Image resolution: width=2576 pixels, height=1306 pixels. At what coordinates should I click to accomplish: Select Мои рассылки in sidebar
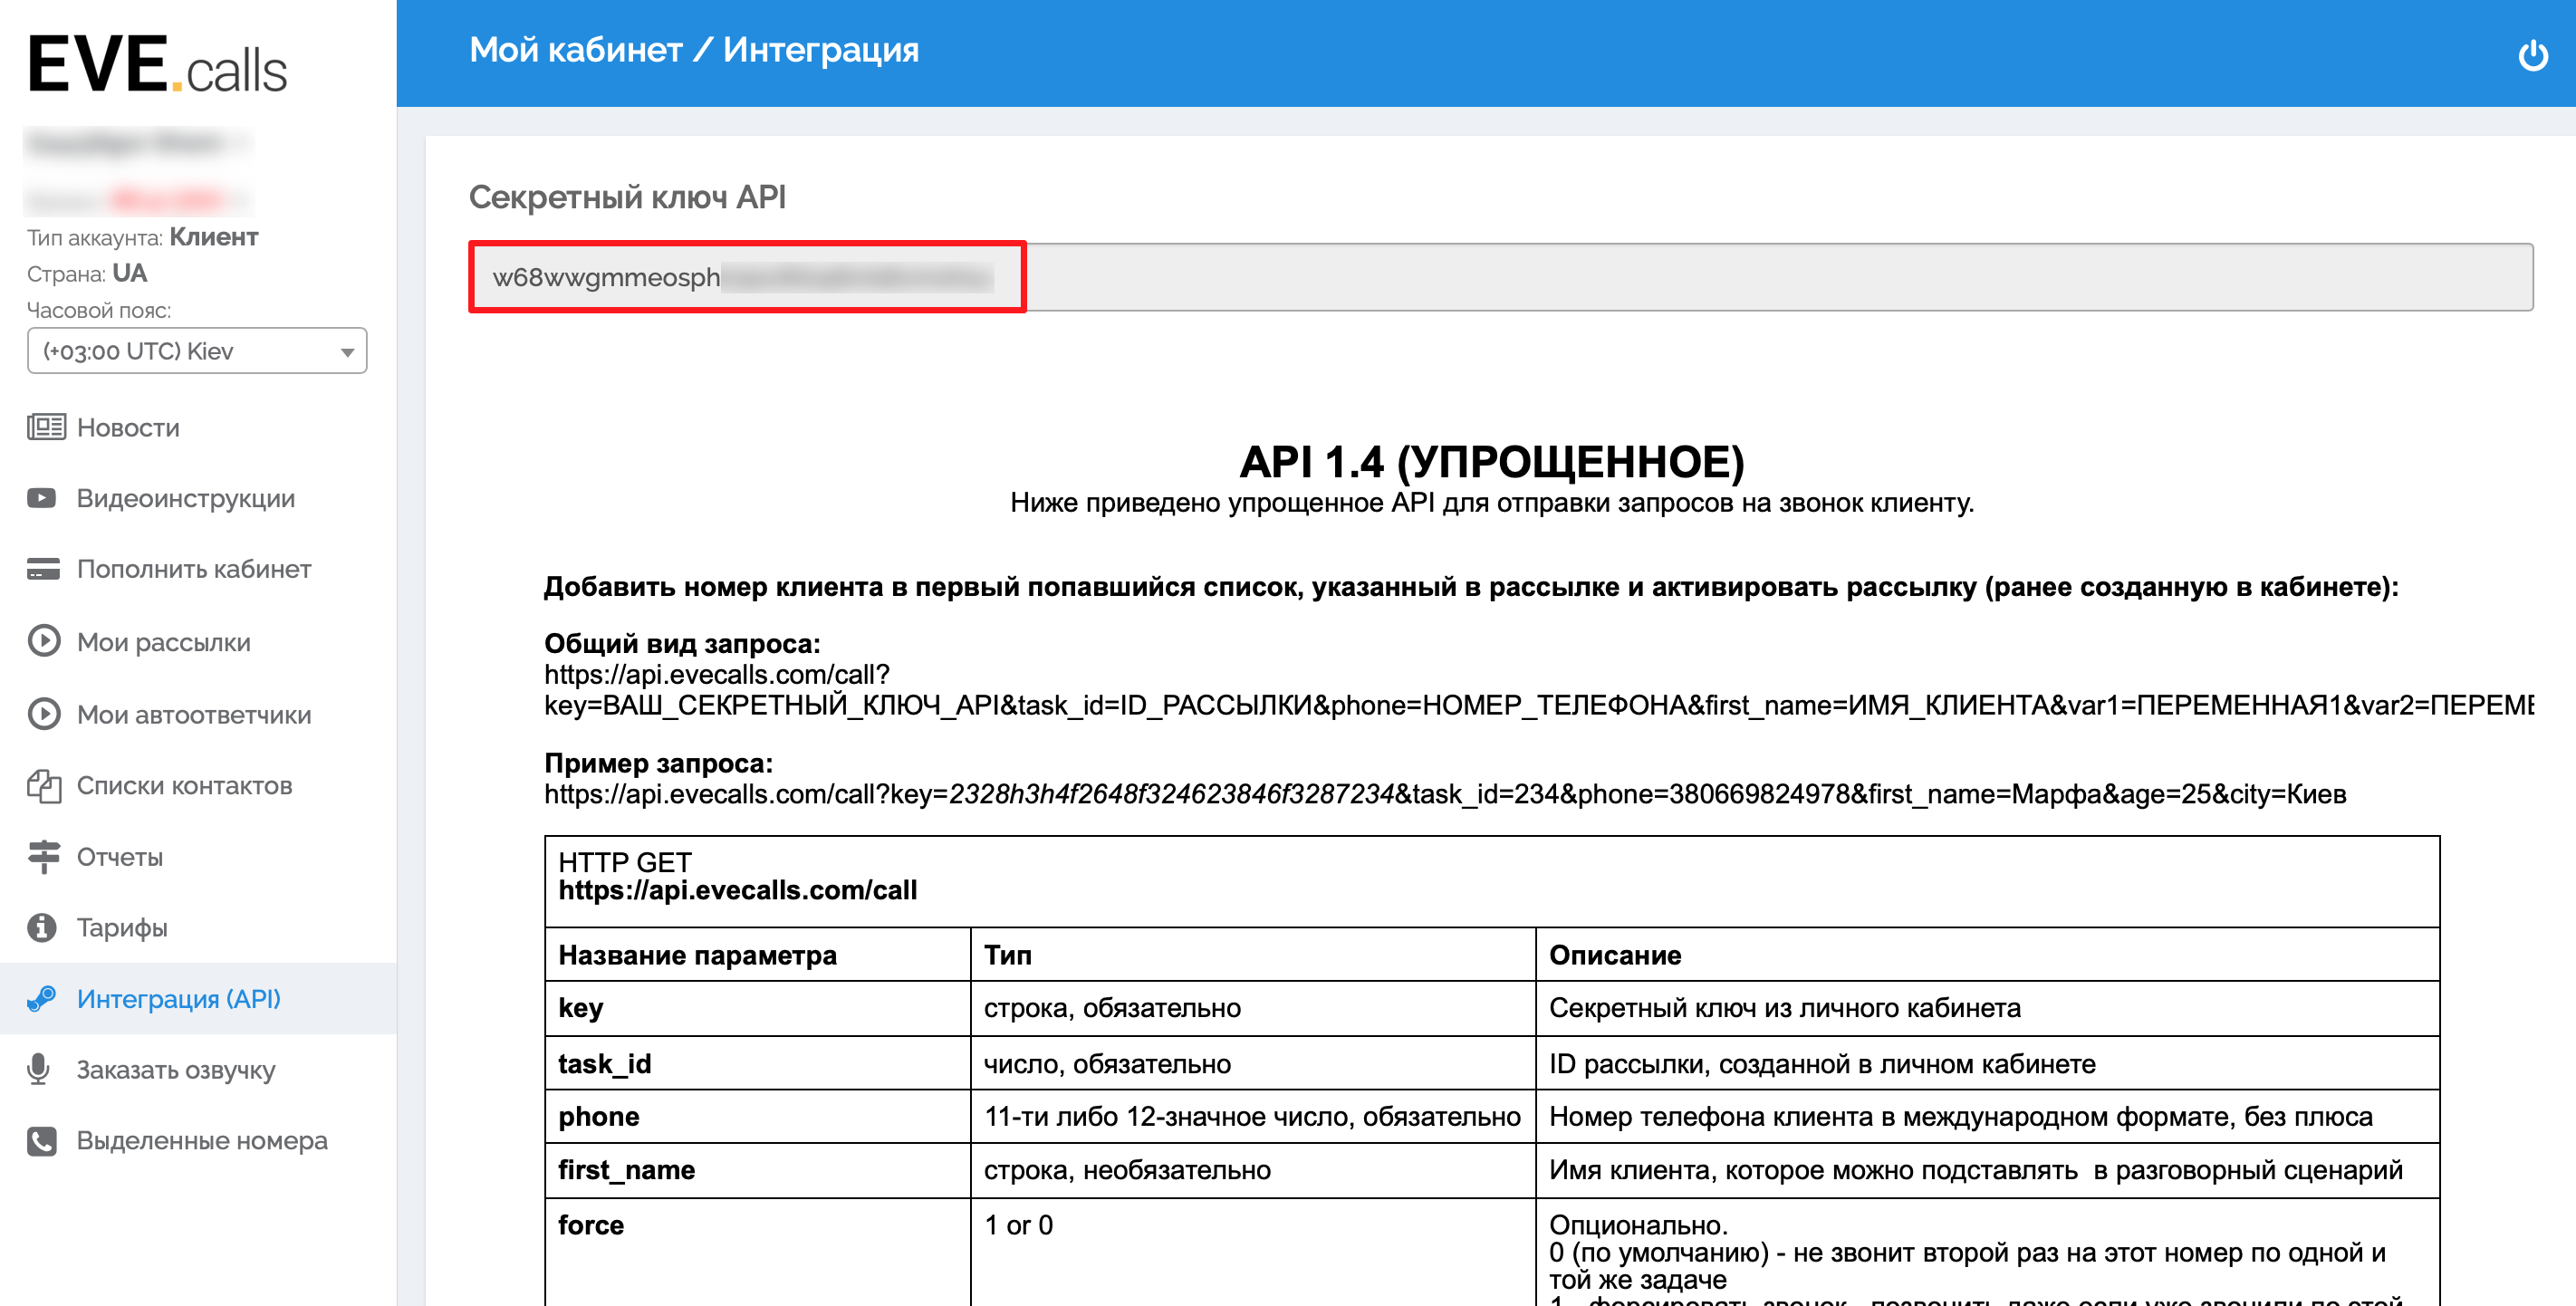tap(164, 642)
